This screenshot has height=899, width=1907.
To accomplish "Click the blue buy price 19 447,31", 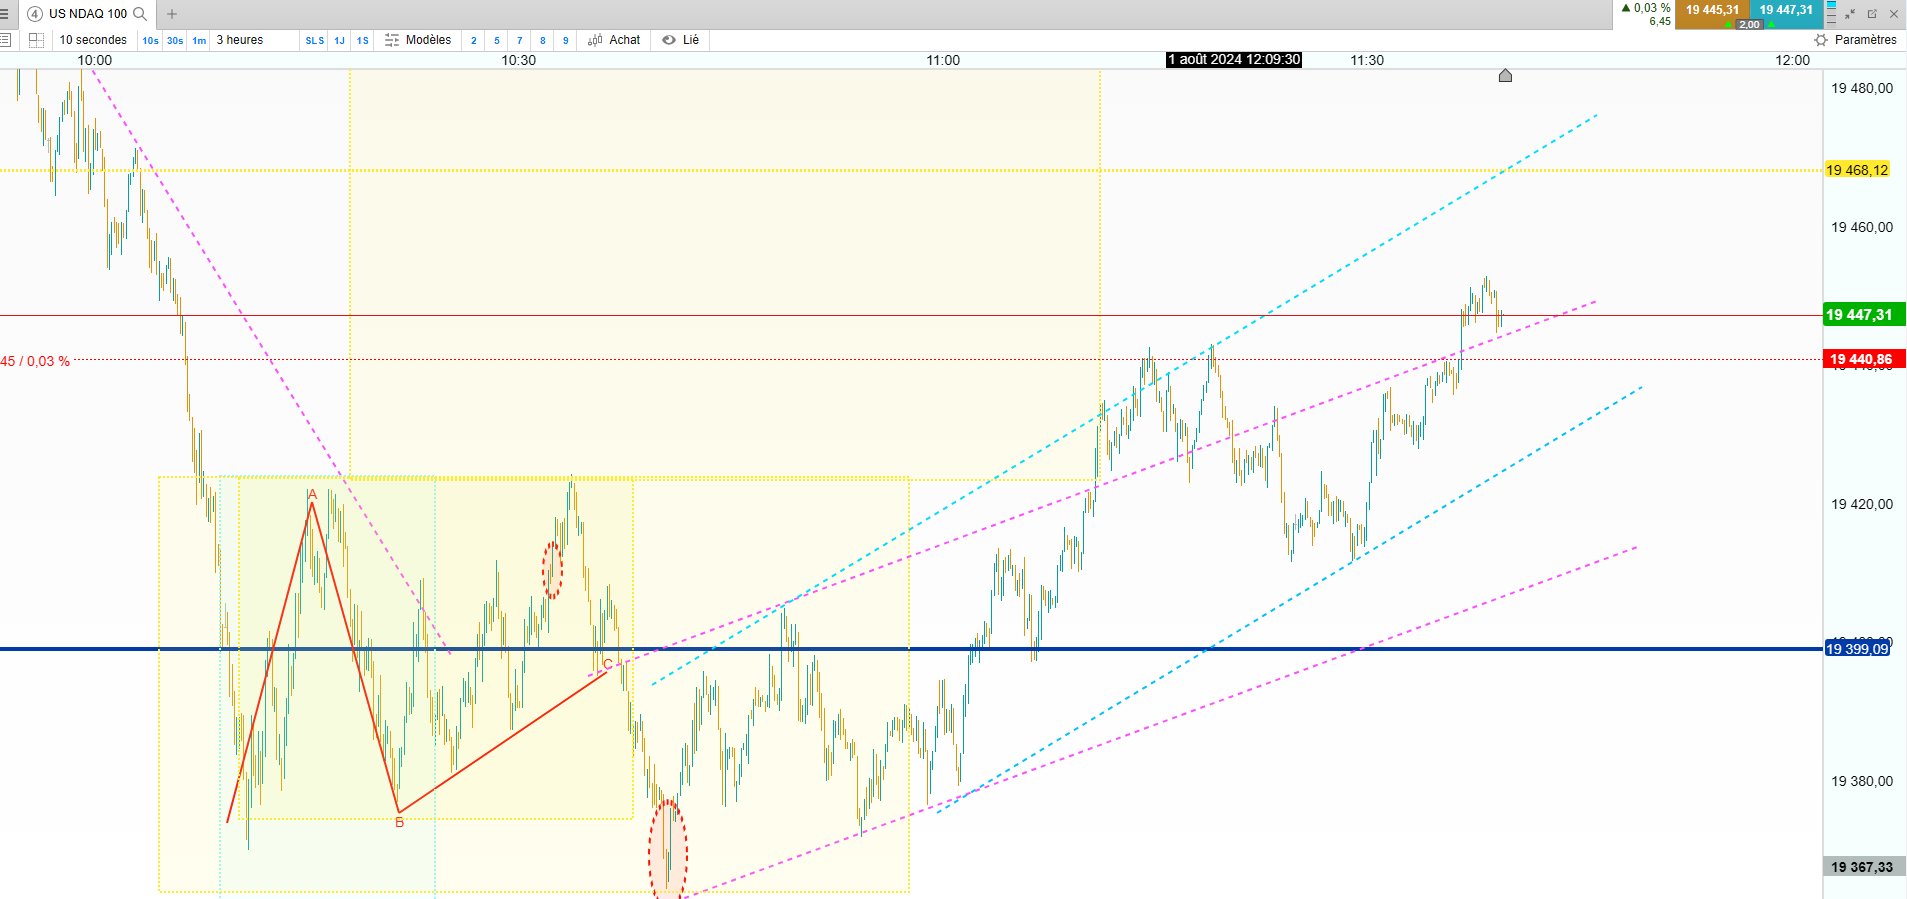I will (1786, 10).
